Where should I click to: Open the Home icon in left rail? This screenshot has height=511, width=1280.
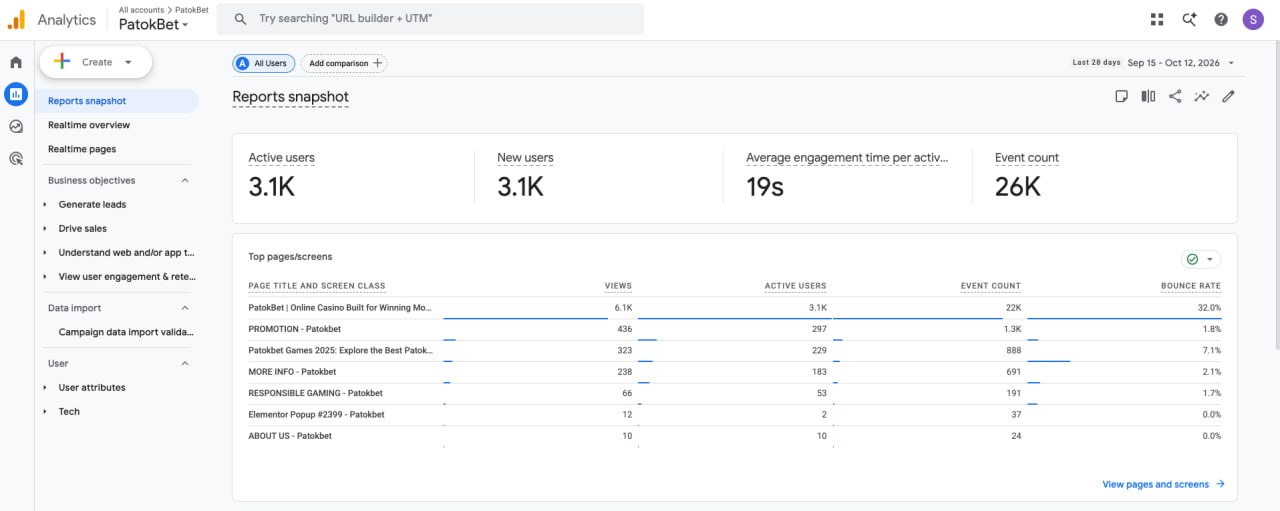click(16, 62)
